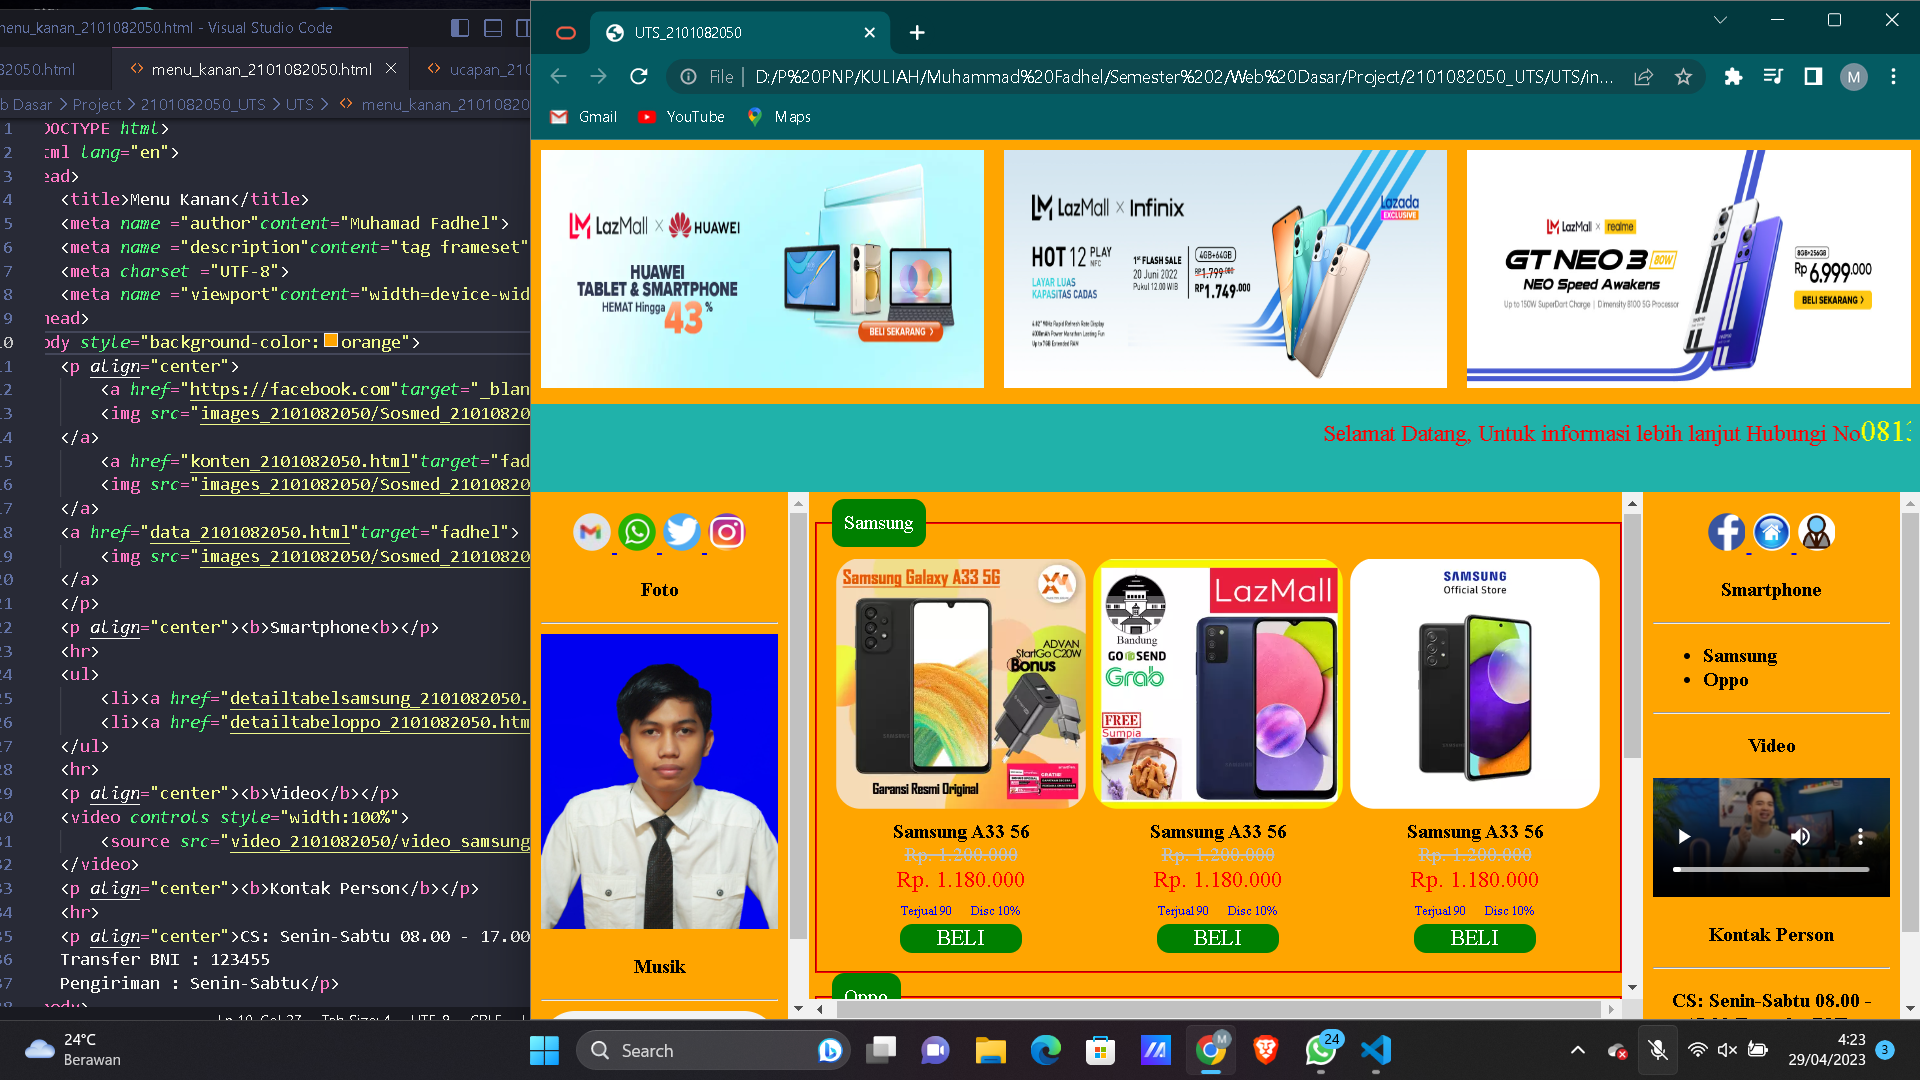This screenshot has width=1920, height=1080.
Task: Open Chrome three-dot menu
Action: pyautogui.click(x=1893, y=77)
